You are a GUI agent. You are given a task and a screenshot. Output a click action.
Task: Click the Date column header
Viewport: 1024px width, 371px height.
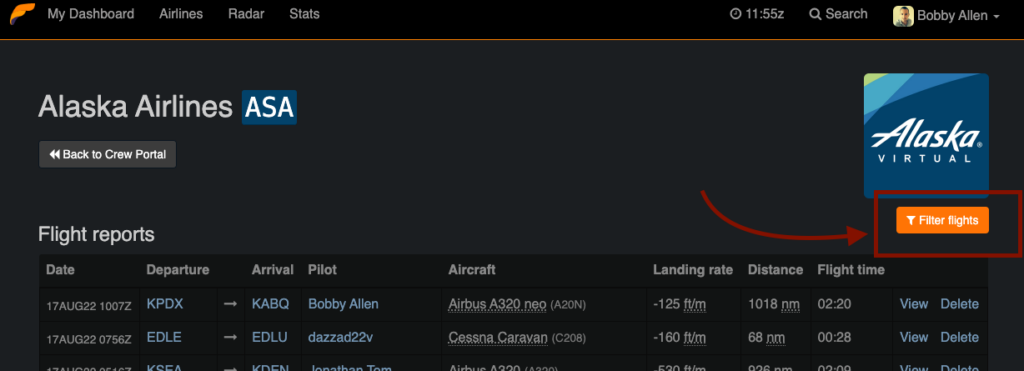pos(61,270)
